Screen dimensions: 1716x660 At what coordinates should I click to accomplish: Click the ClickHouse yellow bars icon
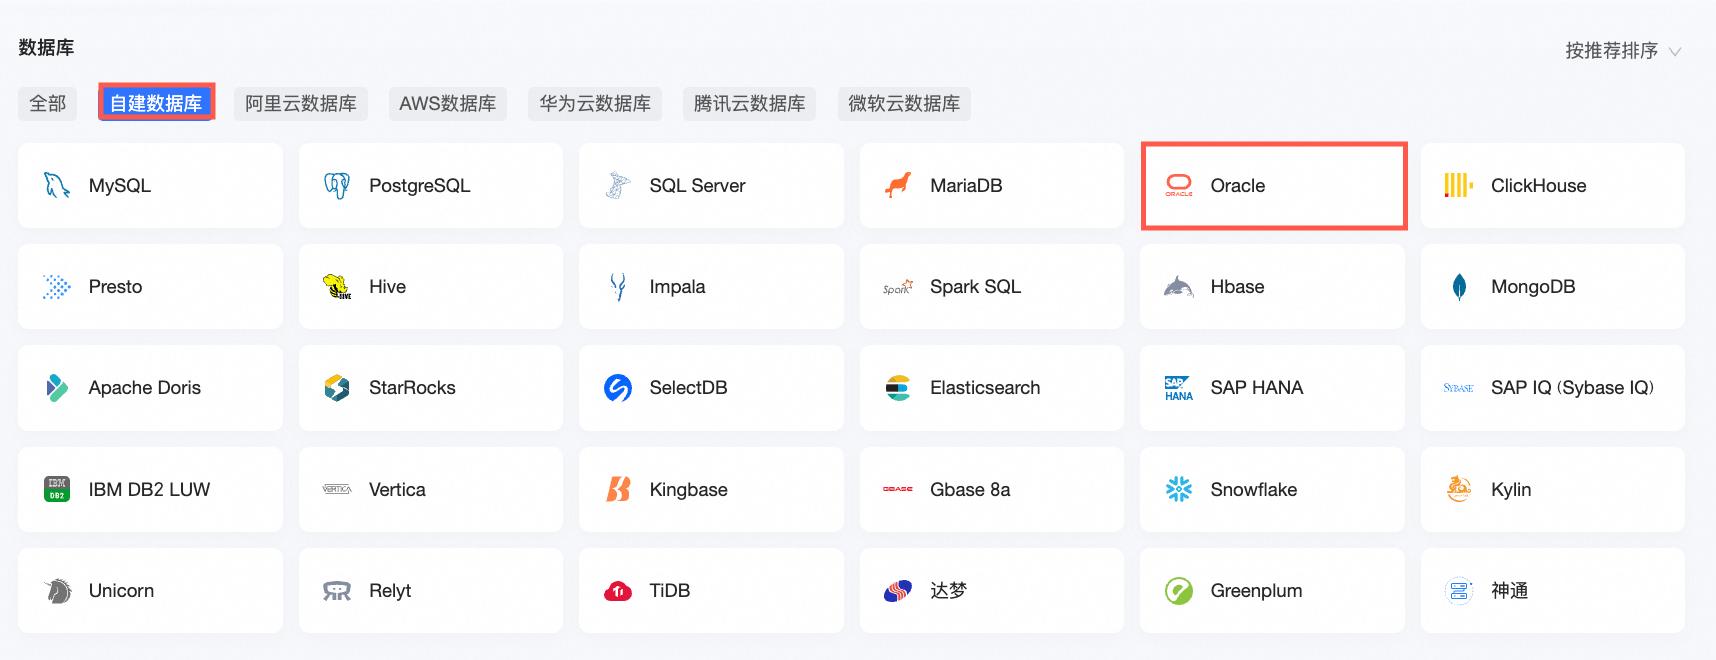click(1459, 185)
